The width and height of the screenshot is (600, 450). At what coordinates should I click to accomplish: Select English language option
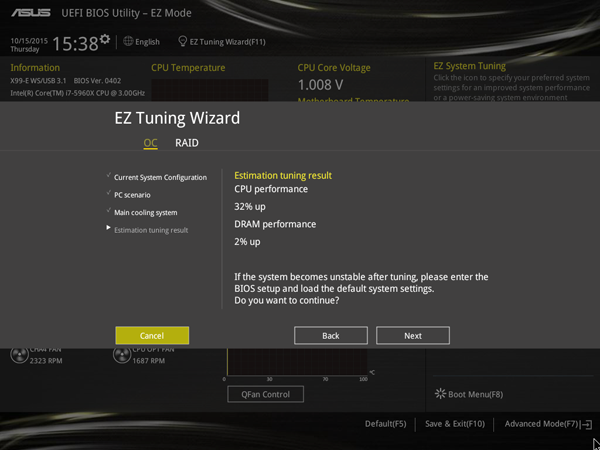click(x=147, y=42)
